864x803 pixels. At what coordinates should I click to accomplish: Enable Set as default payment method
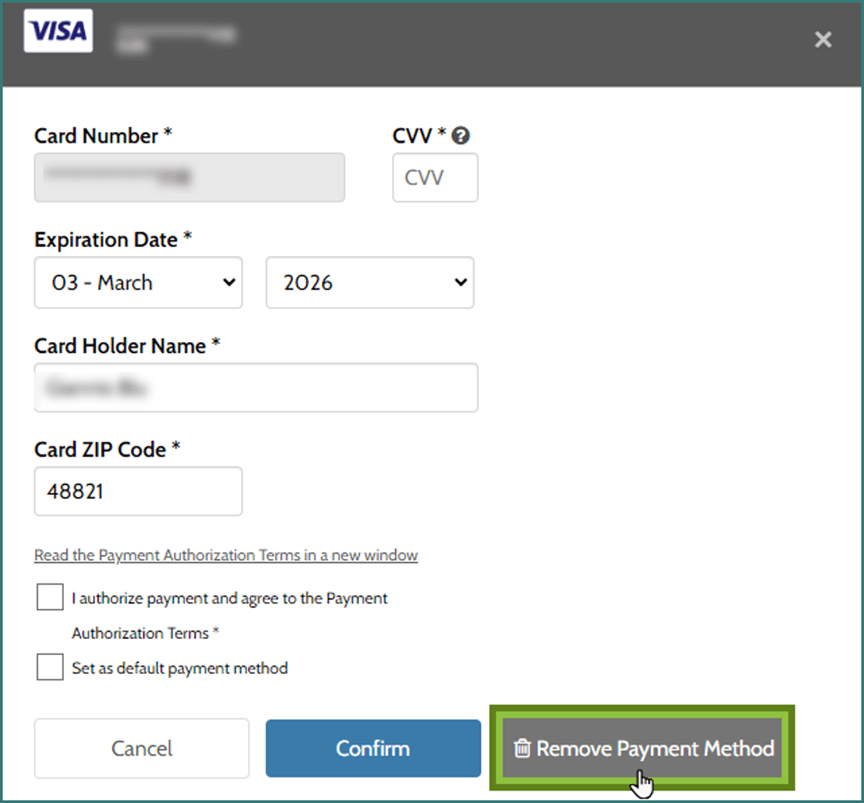(49, 666)
